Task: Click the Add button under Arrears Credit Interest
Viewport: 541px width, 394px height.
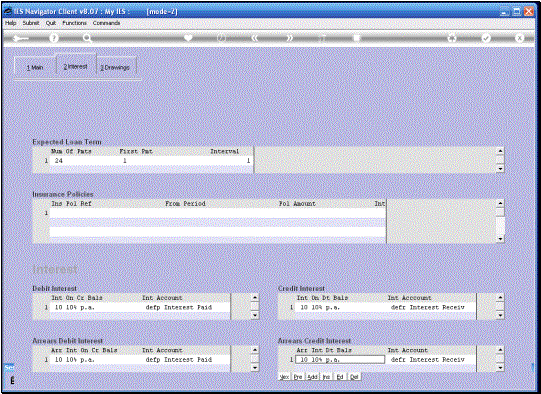Action: point(312,377)
